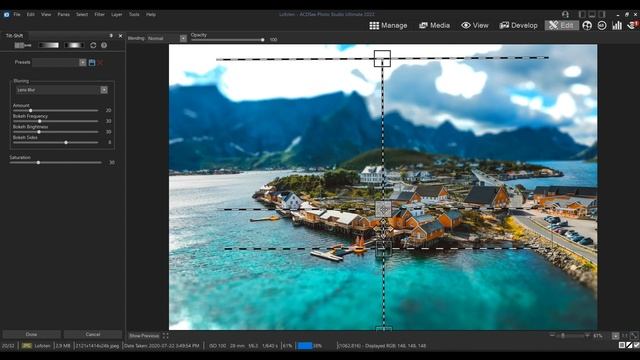Click the top tilt-shift square handle

point(382,59)
